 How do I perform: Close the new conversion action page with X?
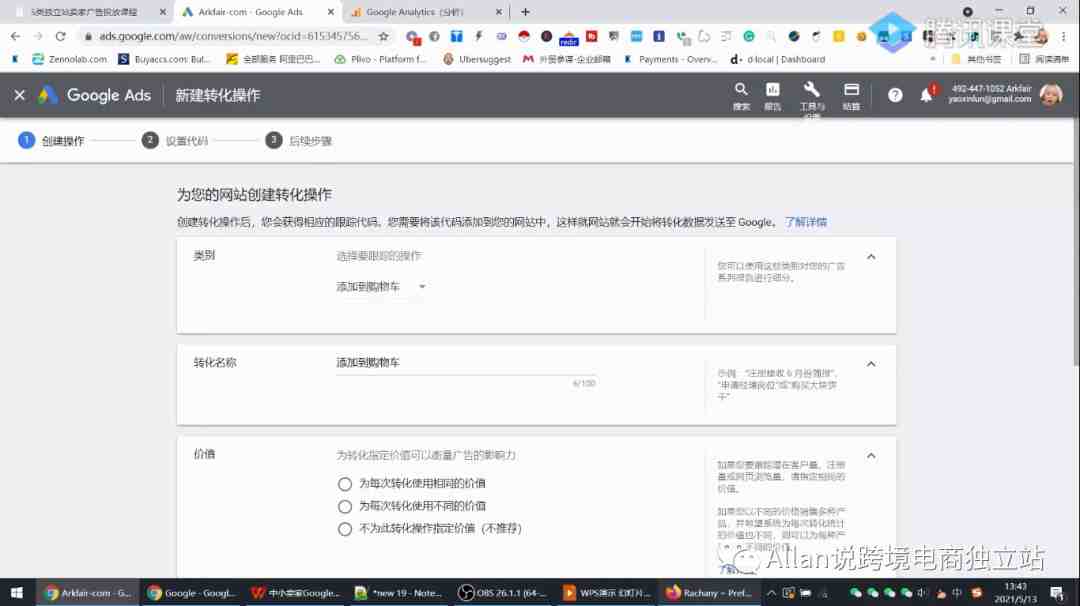coord(20,95)
